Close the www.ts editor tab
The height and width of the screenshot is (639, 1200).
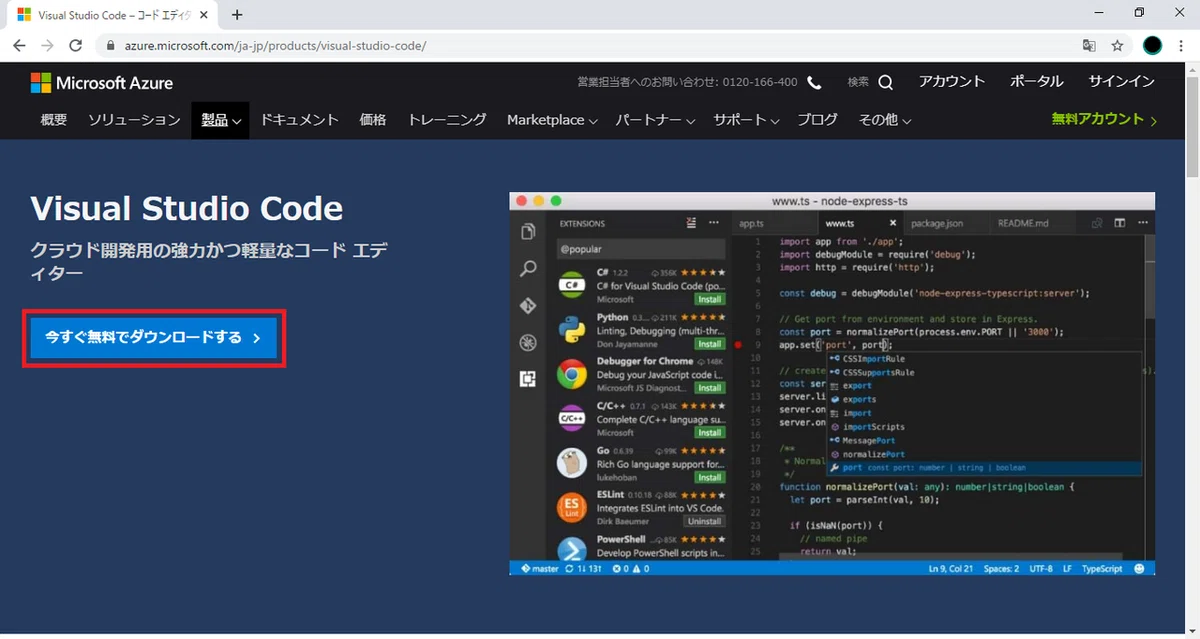[893, 224]
